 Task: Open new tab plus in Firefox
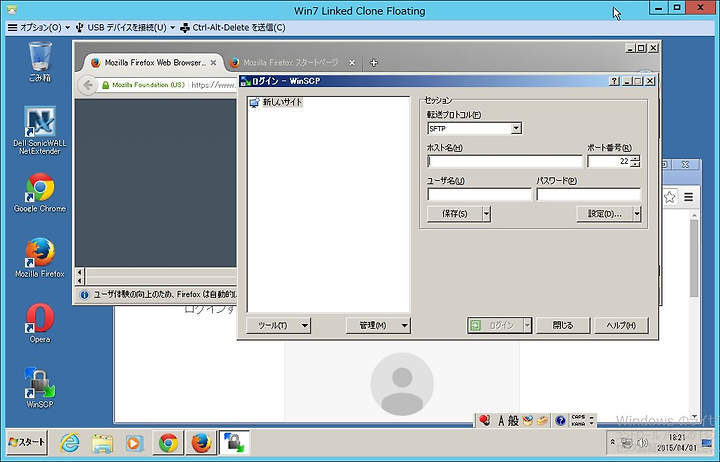click(374, 62)
